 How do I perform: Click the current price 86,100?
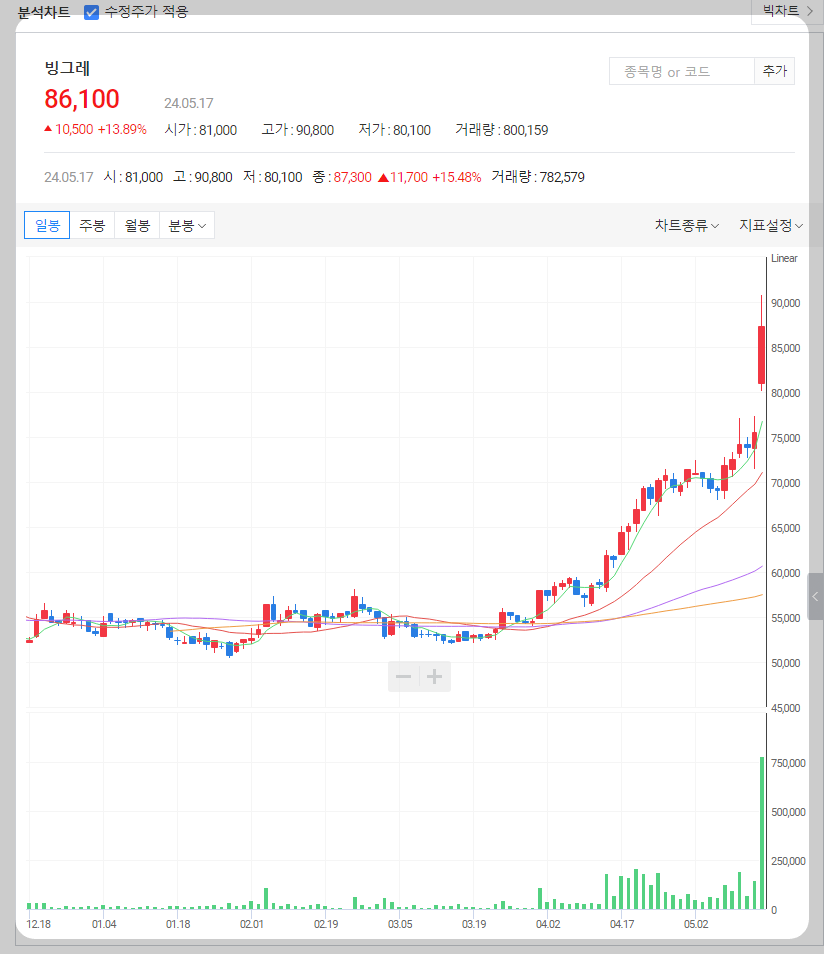coord(82,99)
